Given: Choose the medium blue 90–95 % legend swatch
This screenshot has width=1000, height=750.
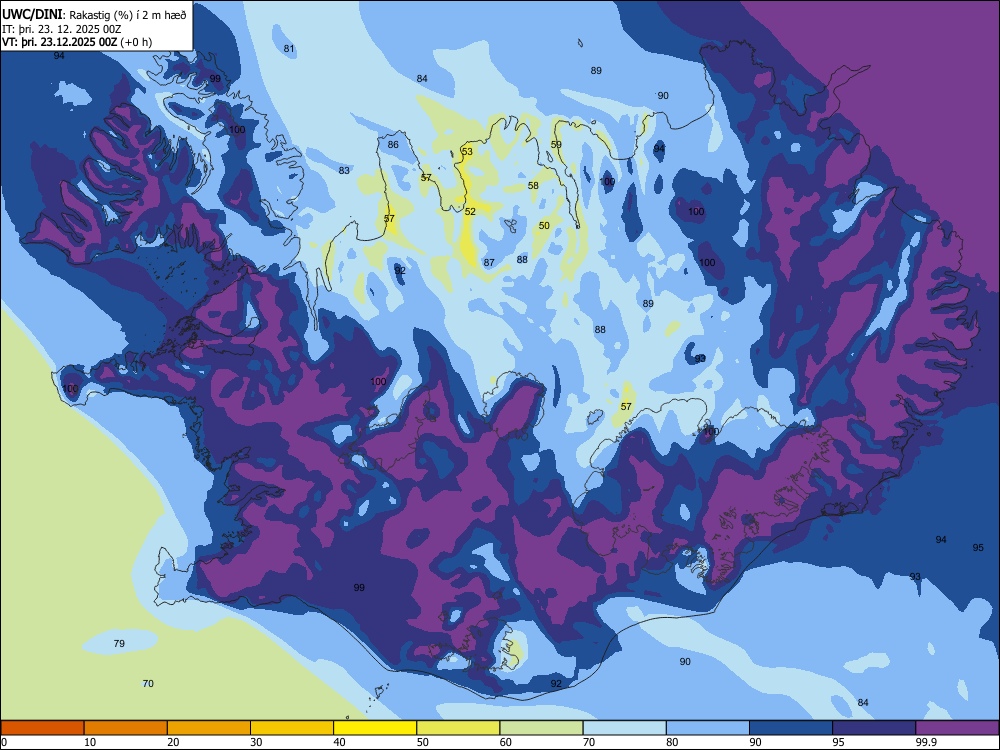Looking at the screenshot, I should pyautogui.click(x=791, y=728).
